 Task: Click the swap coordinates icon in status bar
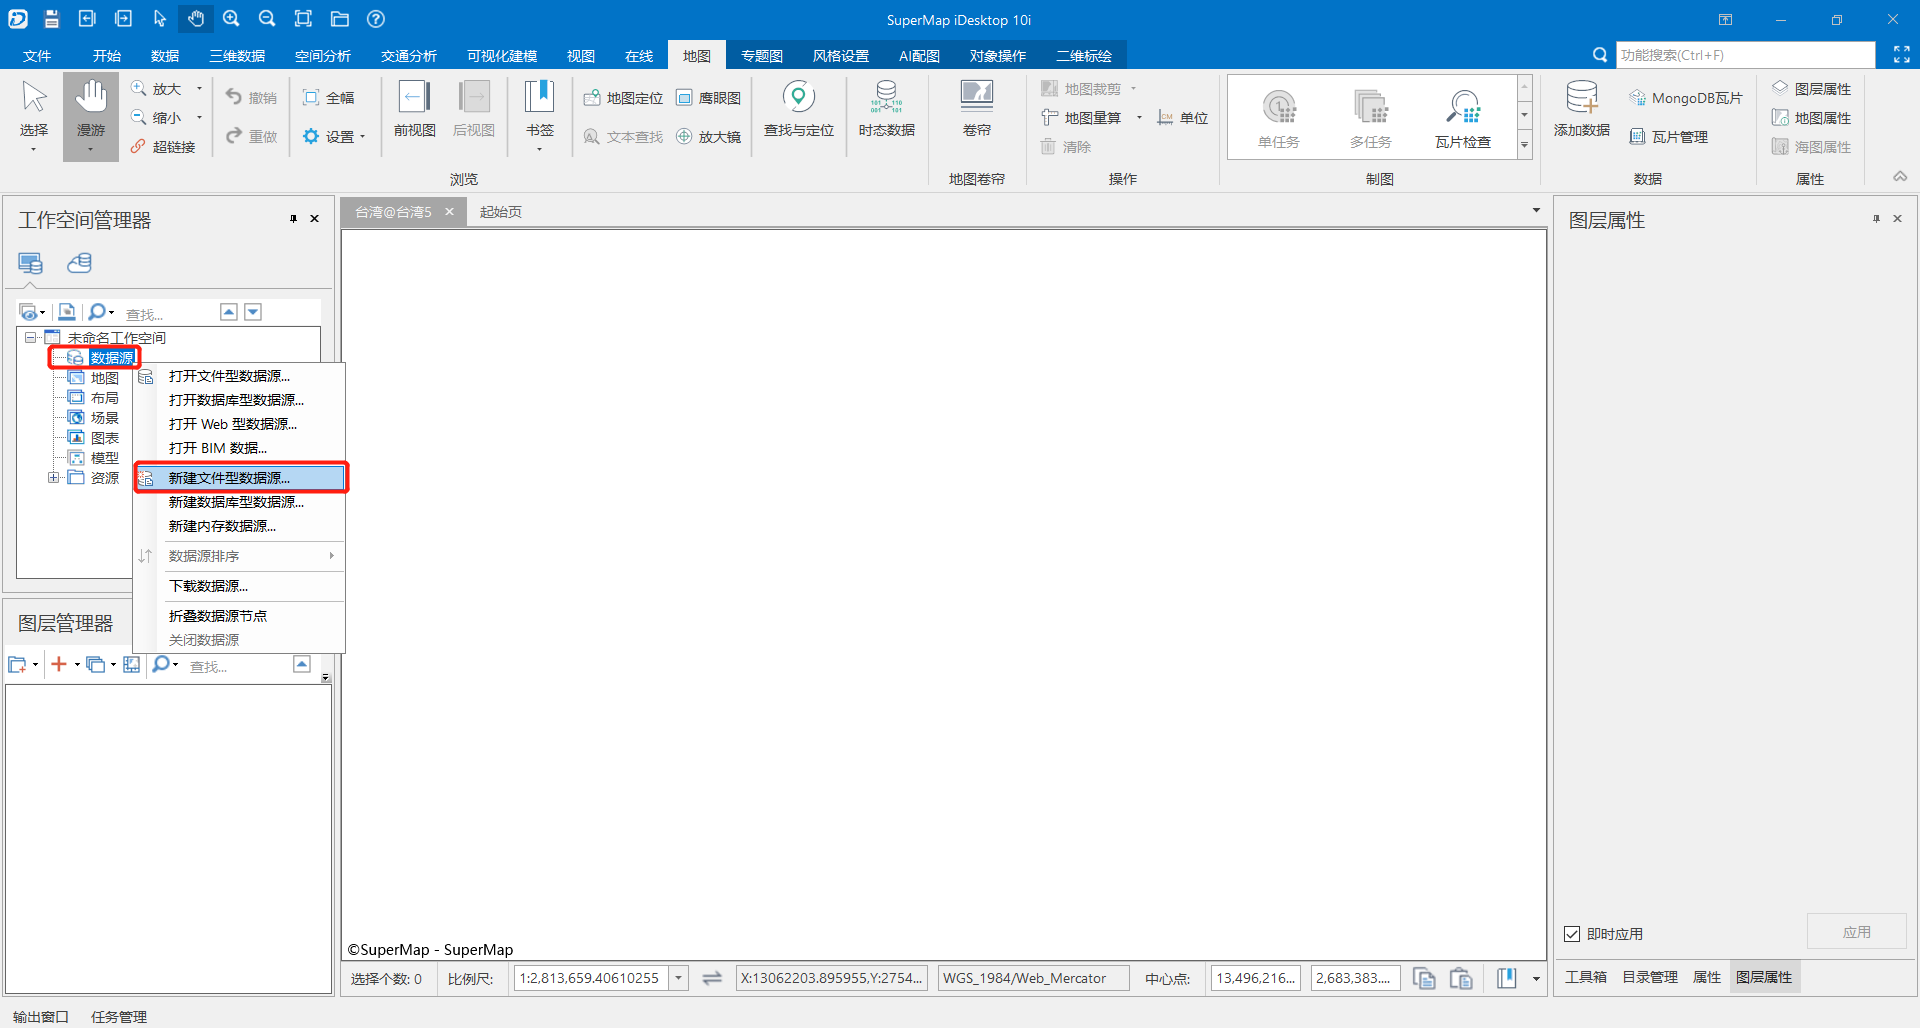712,978
